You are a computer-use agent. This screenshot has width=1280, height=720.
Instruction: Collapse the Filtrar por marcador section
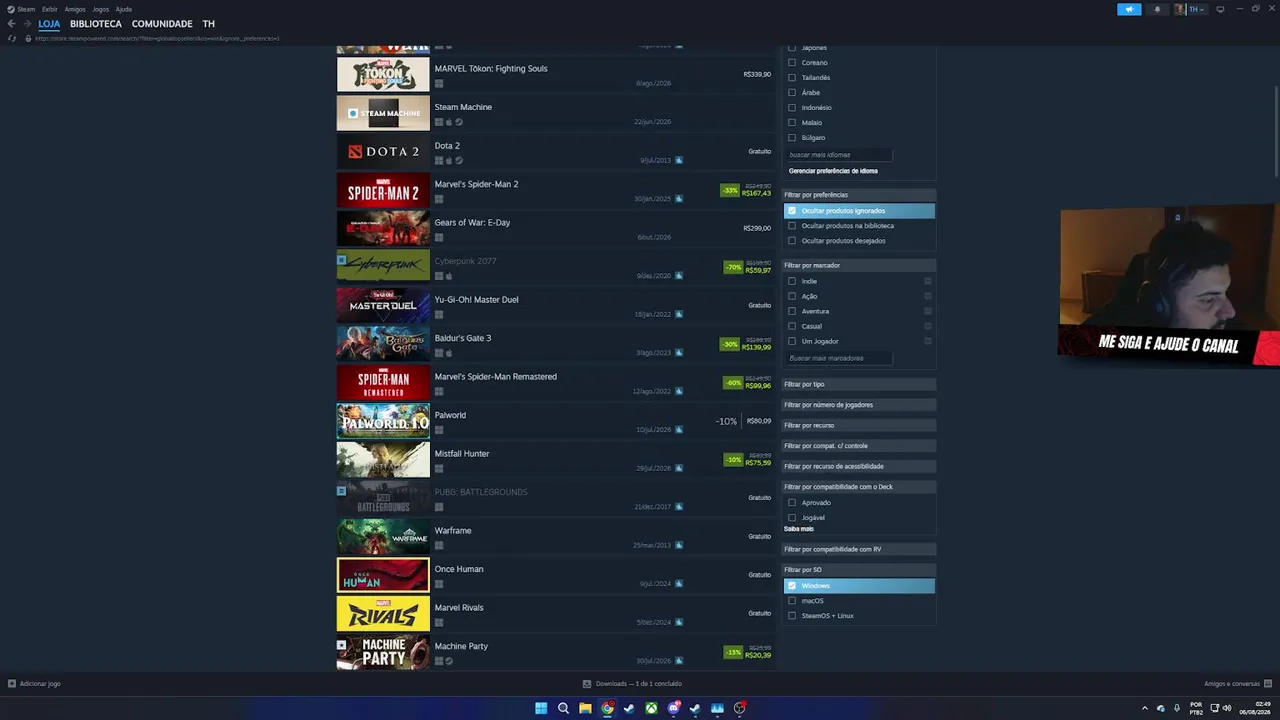pyautogui.click(x=859, y=265)
